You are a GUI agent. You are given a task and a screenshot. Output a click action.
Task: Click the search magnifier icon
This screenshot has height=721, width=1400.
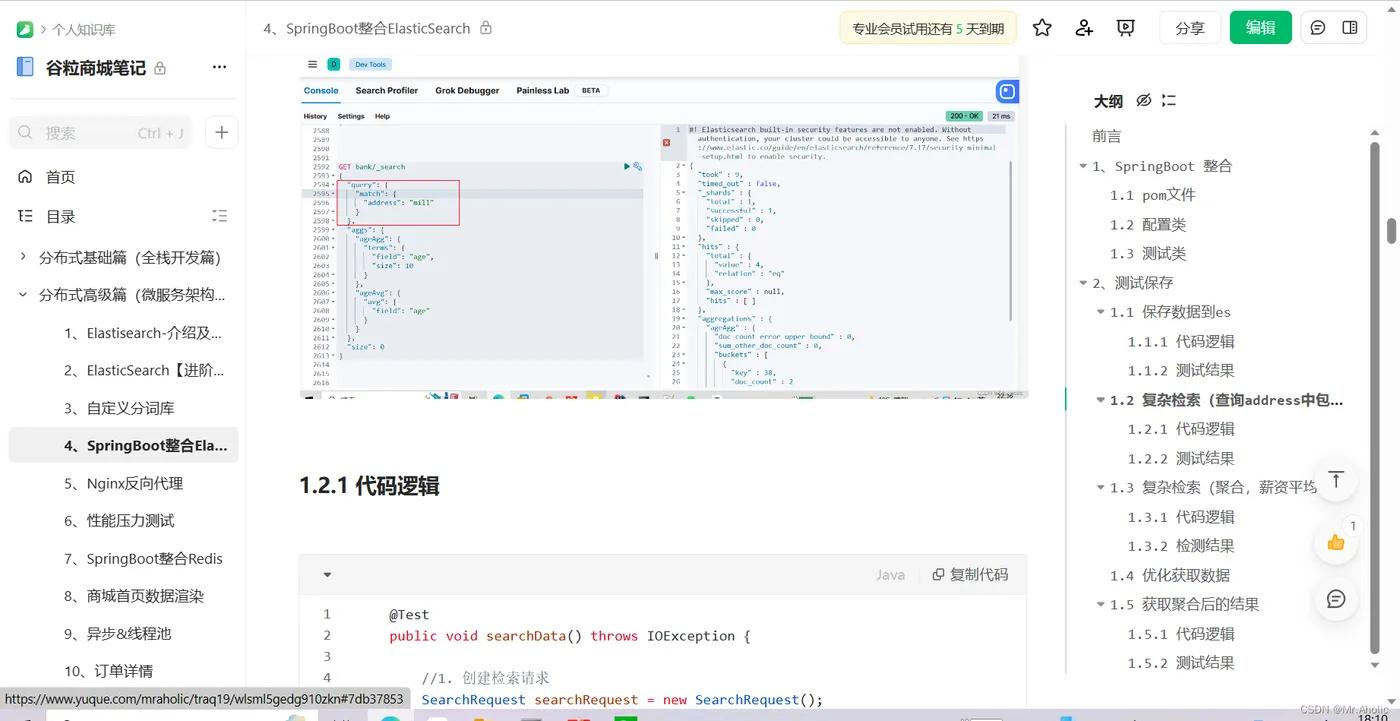pos(26,132)
